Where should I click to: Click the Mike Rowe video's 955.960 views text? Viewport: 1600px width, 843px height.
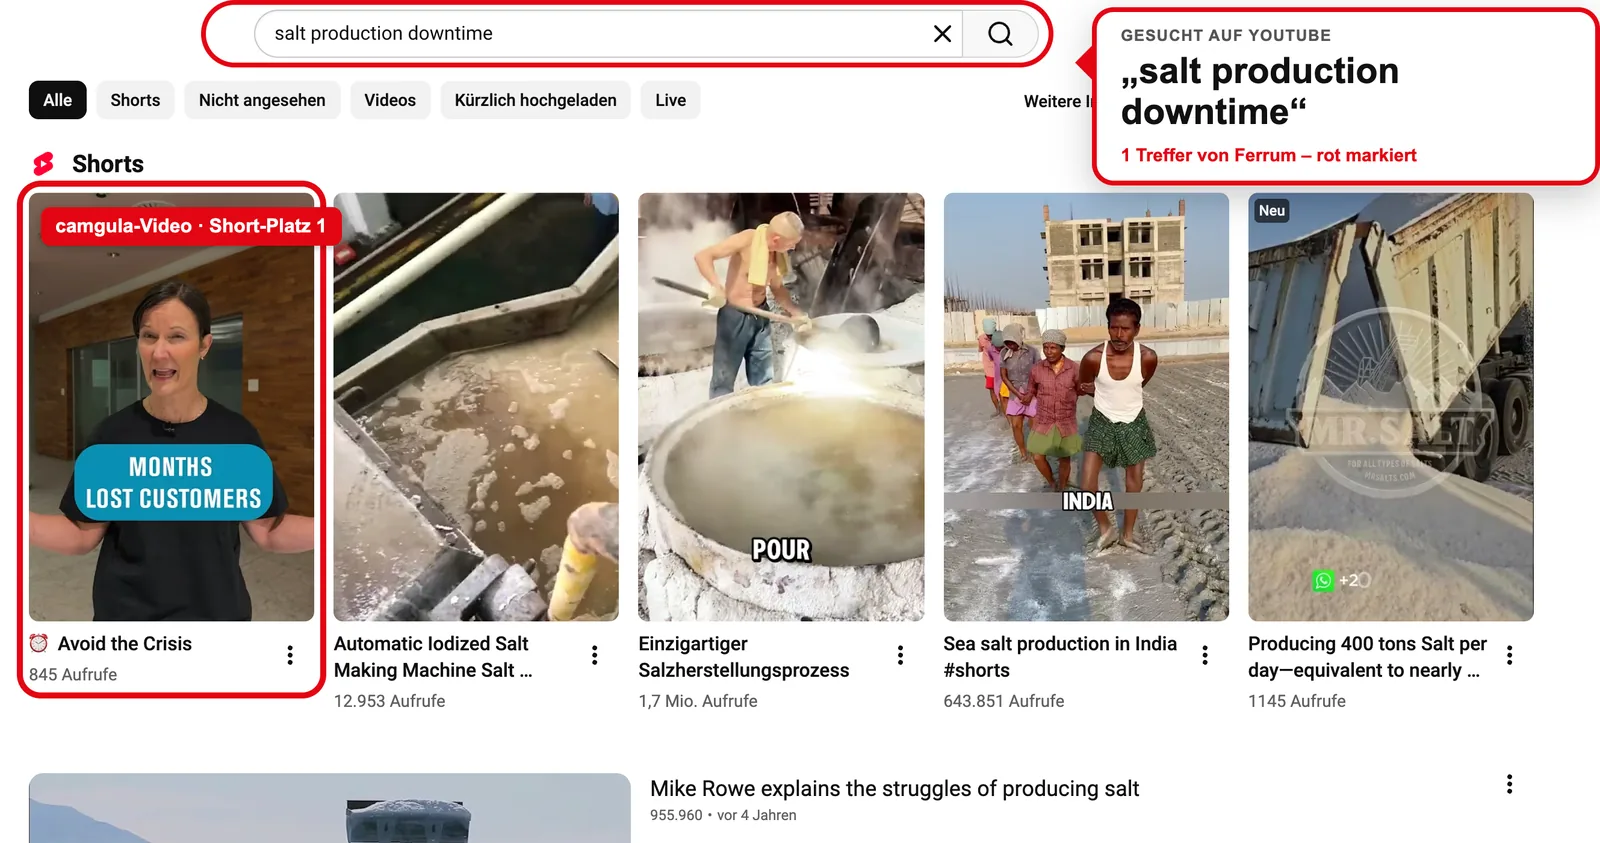click(676, 816)
